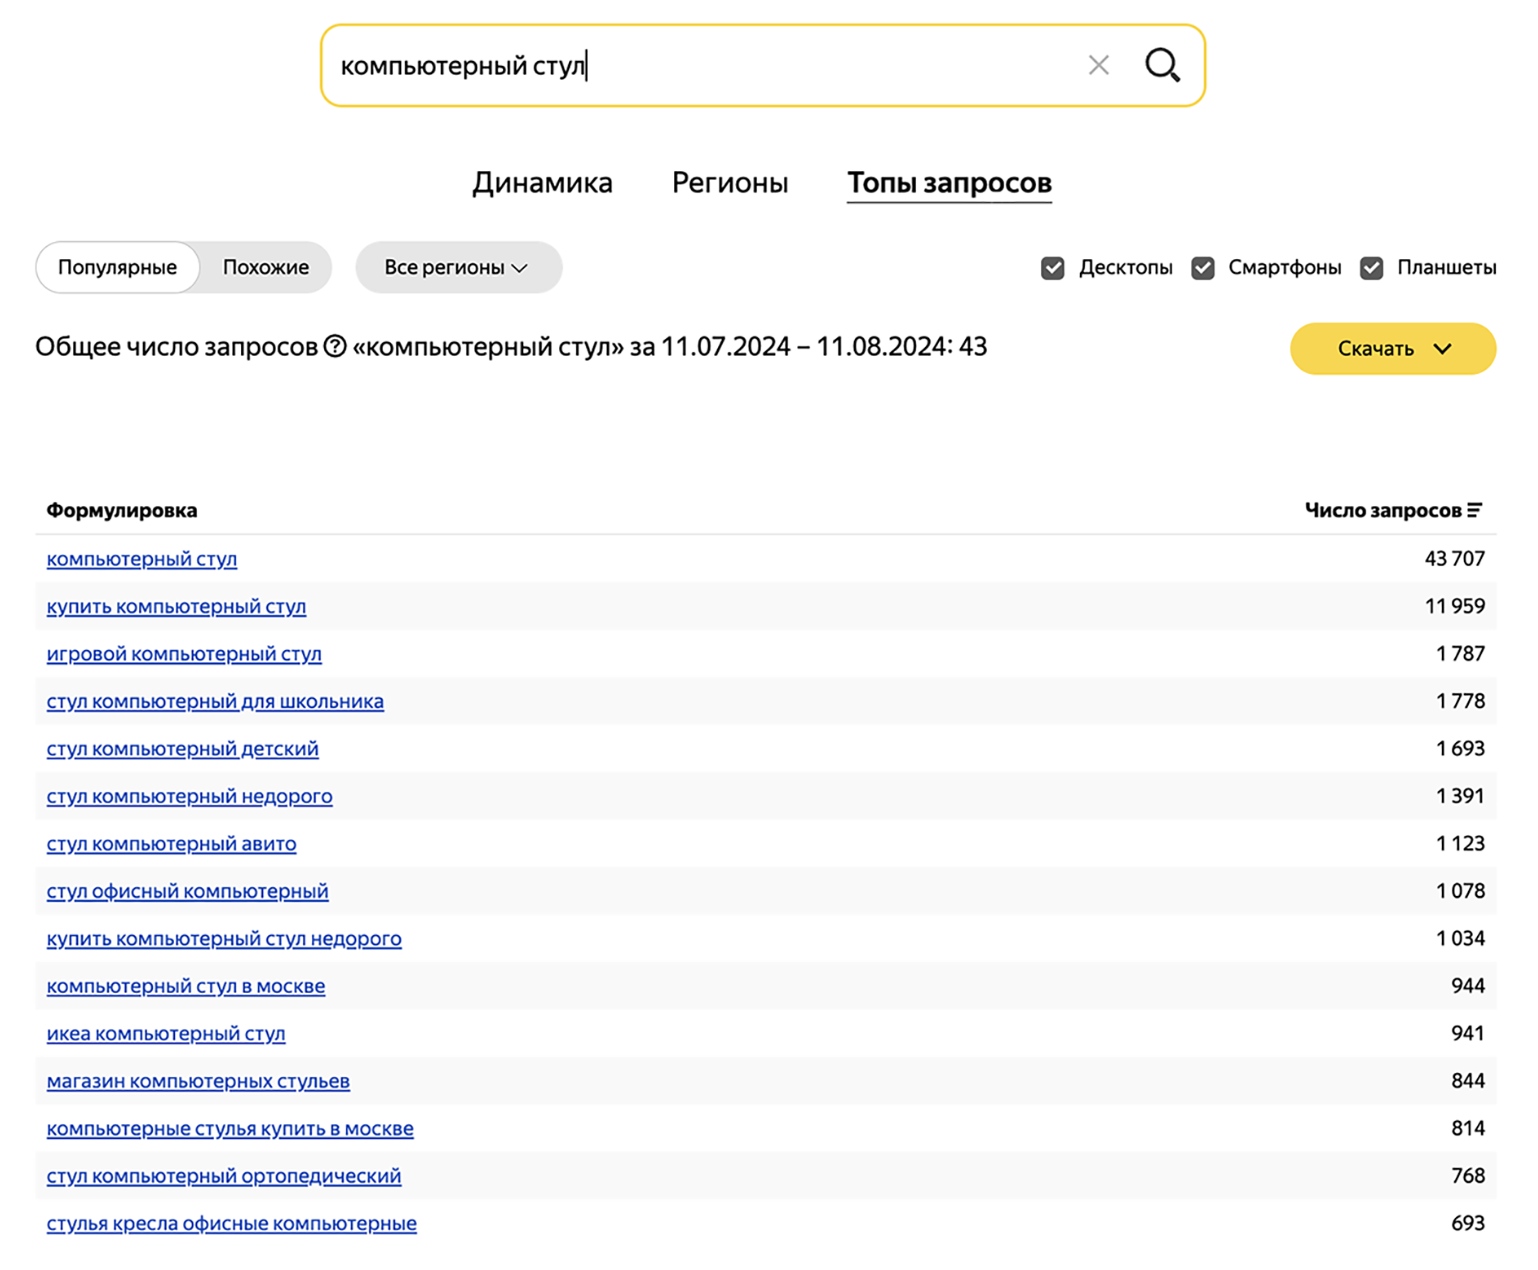This screenshot has height=1270, width=1538.
Task: Click the value 43 707
Action: (x=1454, y=559)
